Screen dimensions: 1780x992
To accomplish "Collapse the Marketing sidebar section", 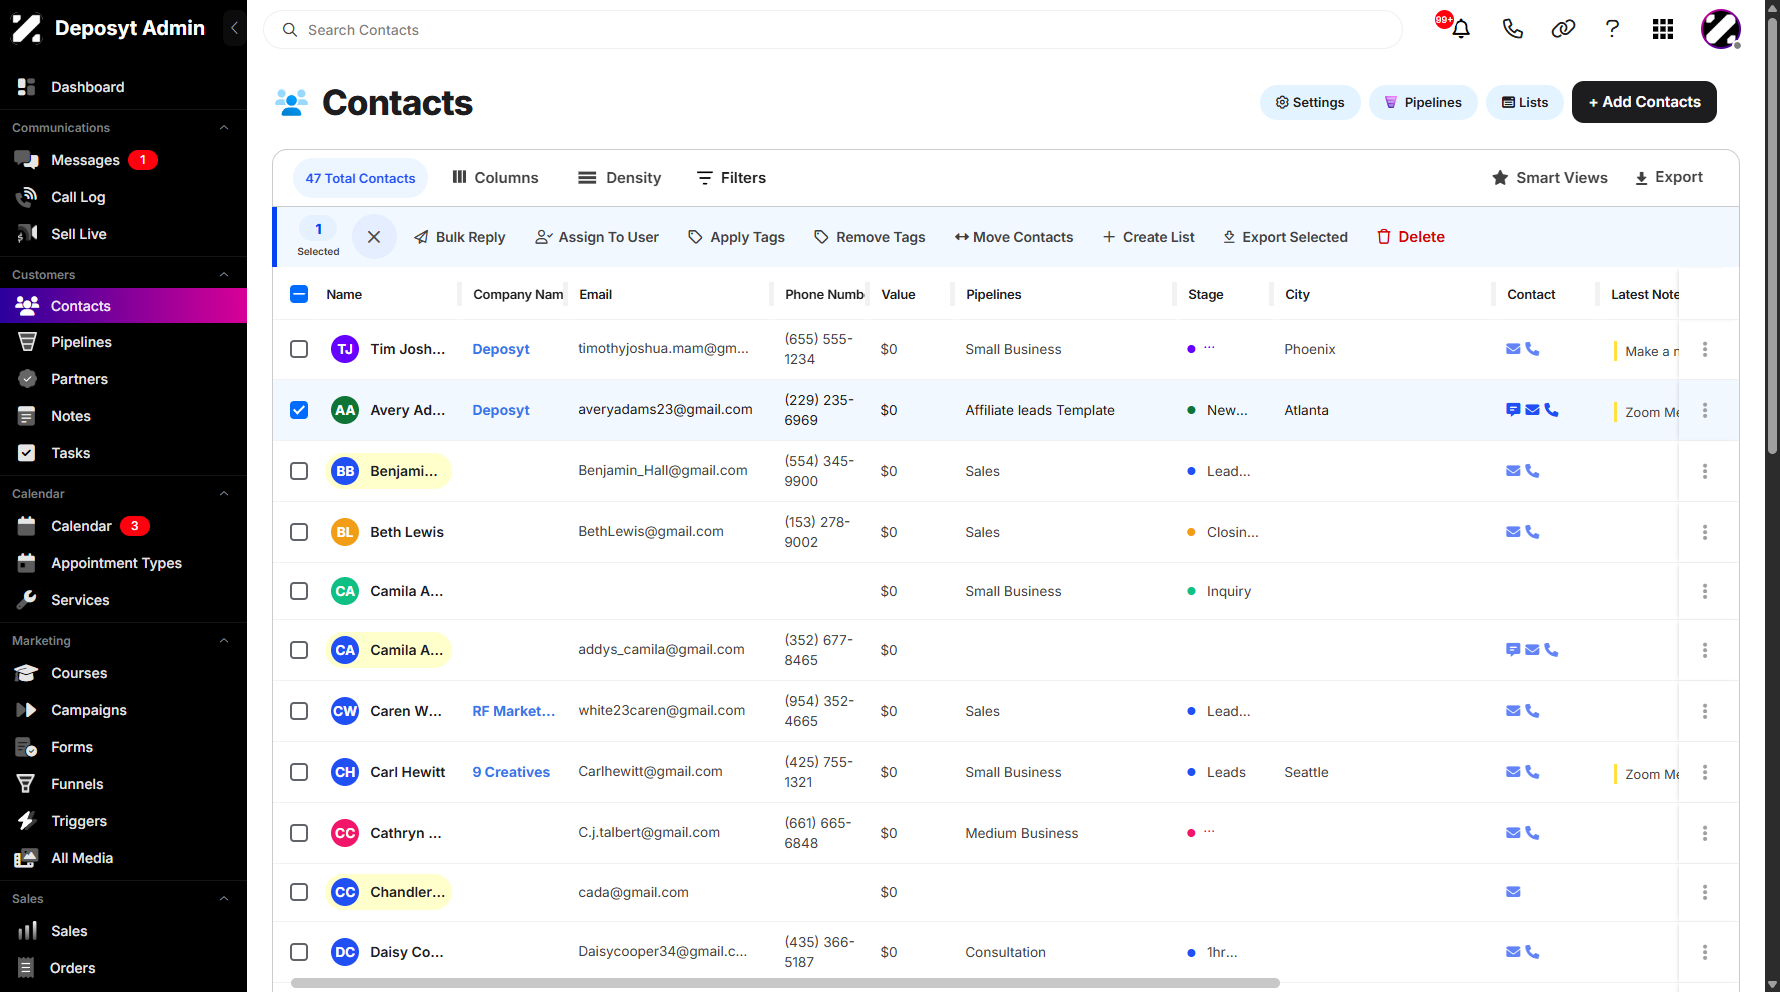I will pyautogui.click(x=224, y=641).
